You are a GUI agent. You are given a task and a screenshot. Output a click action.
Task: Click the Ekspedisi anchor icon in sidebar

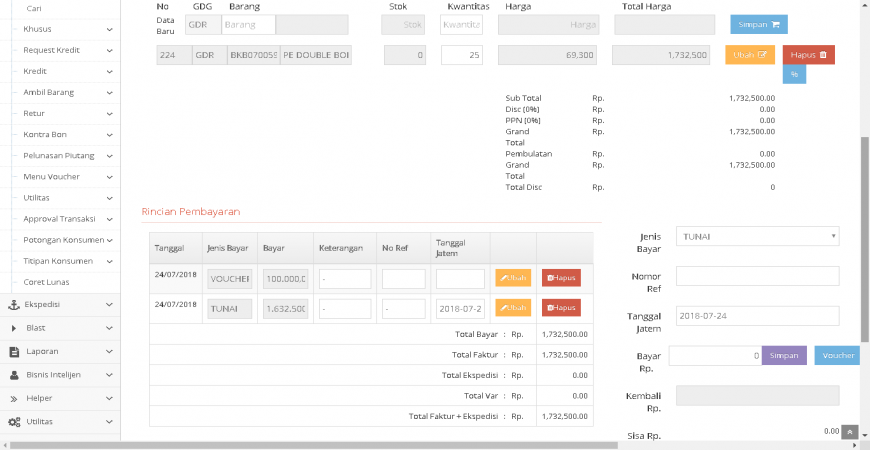(x=14, y=304)
